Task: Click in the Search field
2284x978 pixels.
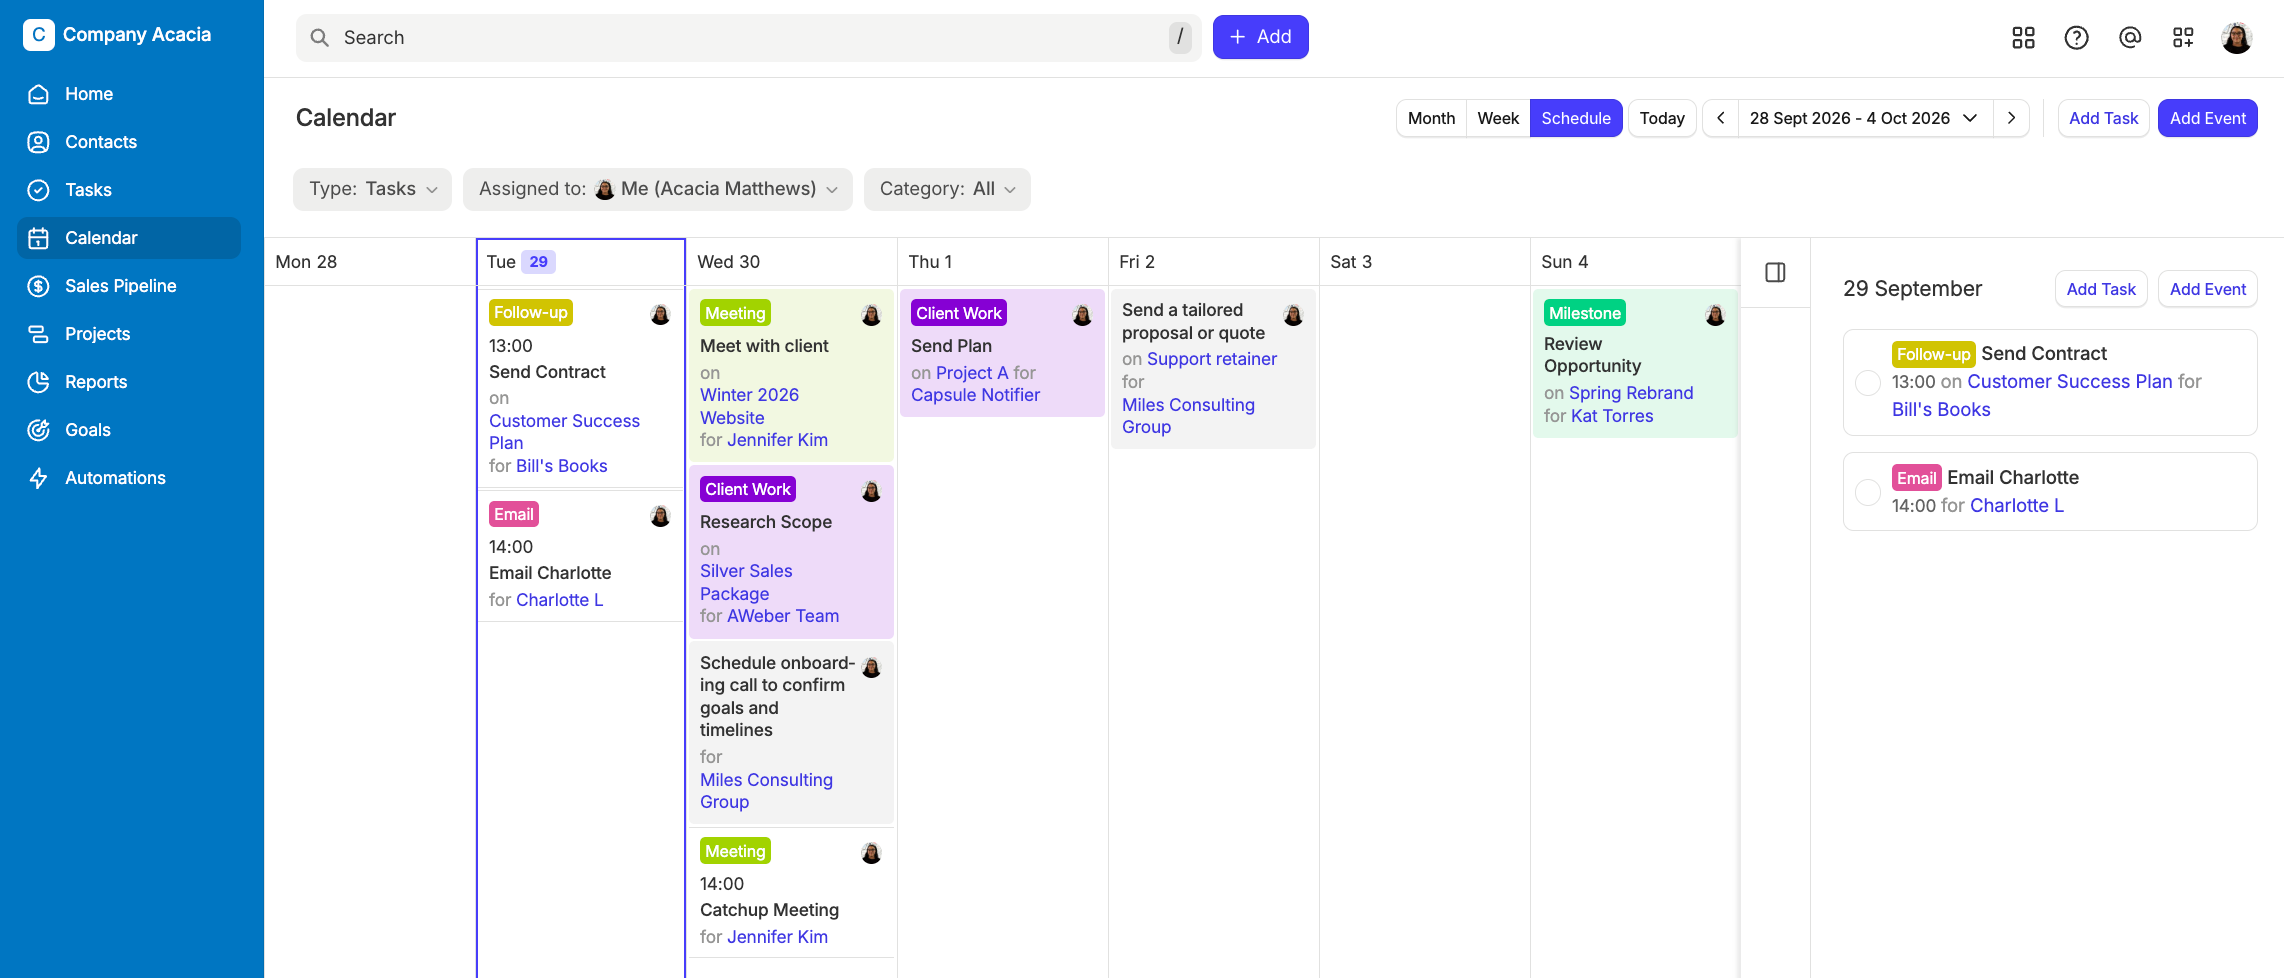Action: [748, 38]
